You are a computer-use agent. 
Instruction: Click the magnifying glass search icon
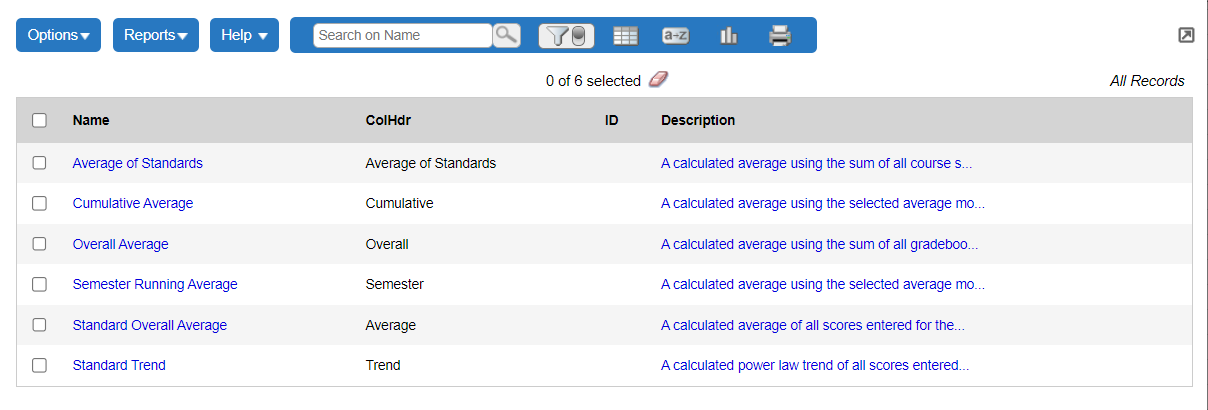tap(507, 35)
